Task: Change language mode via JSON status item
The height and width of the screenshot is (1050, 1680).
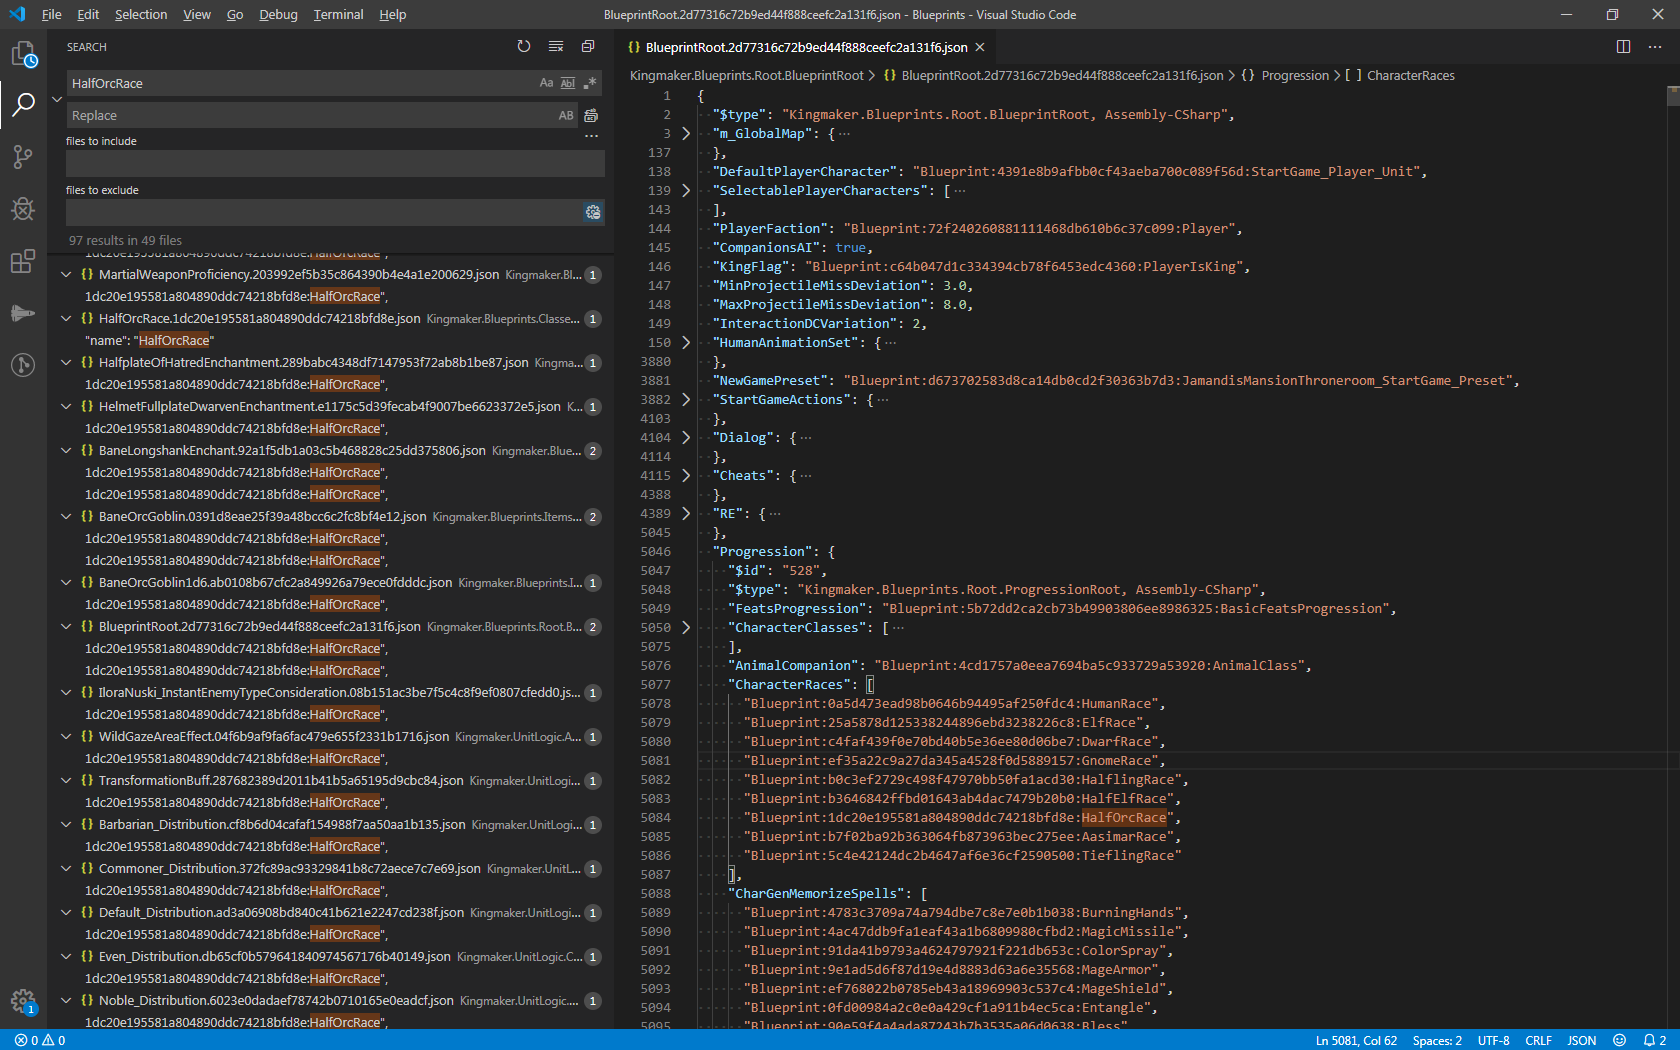Action: pyautogui.click(x=1581, y=1040)
